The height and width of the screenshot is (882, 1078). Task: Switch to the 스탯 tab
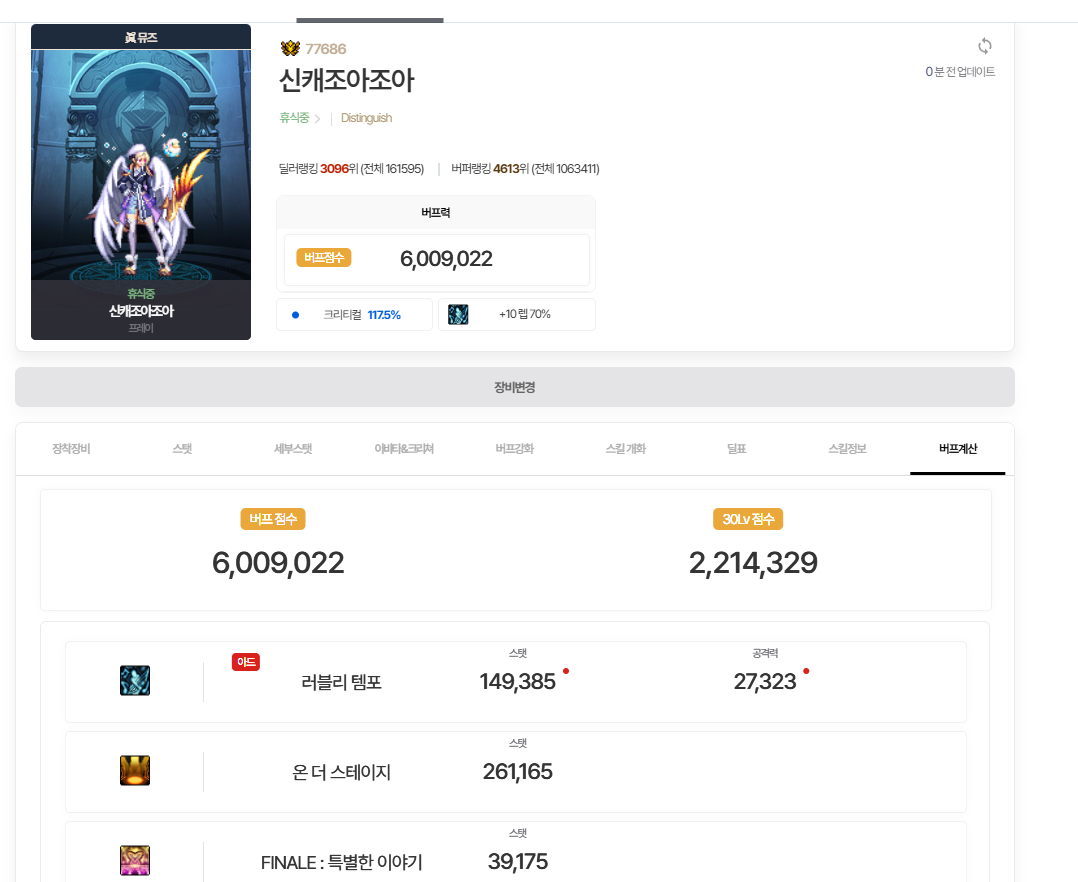point(182,449)
